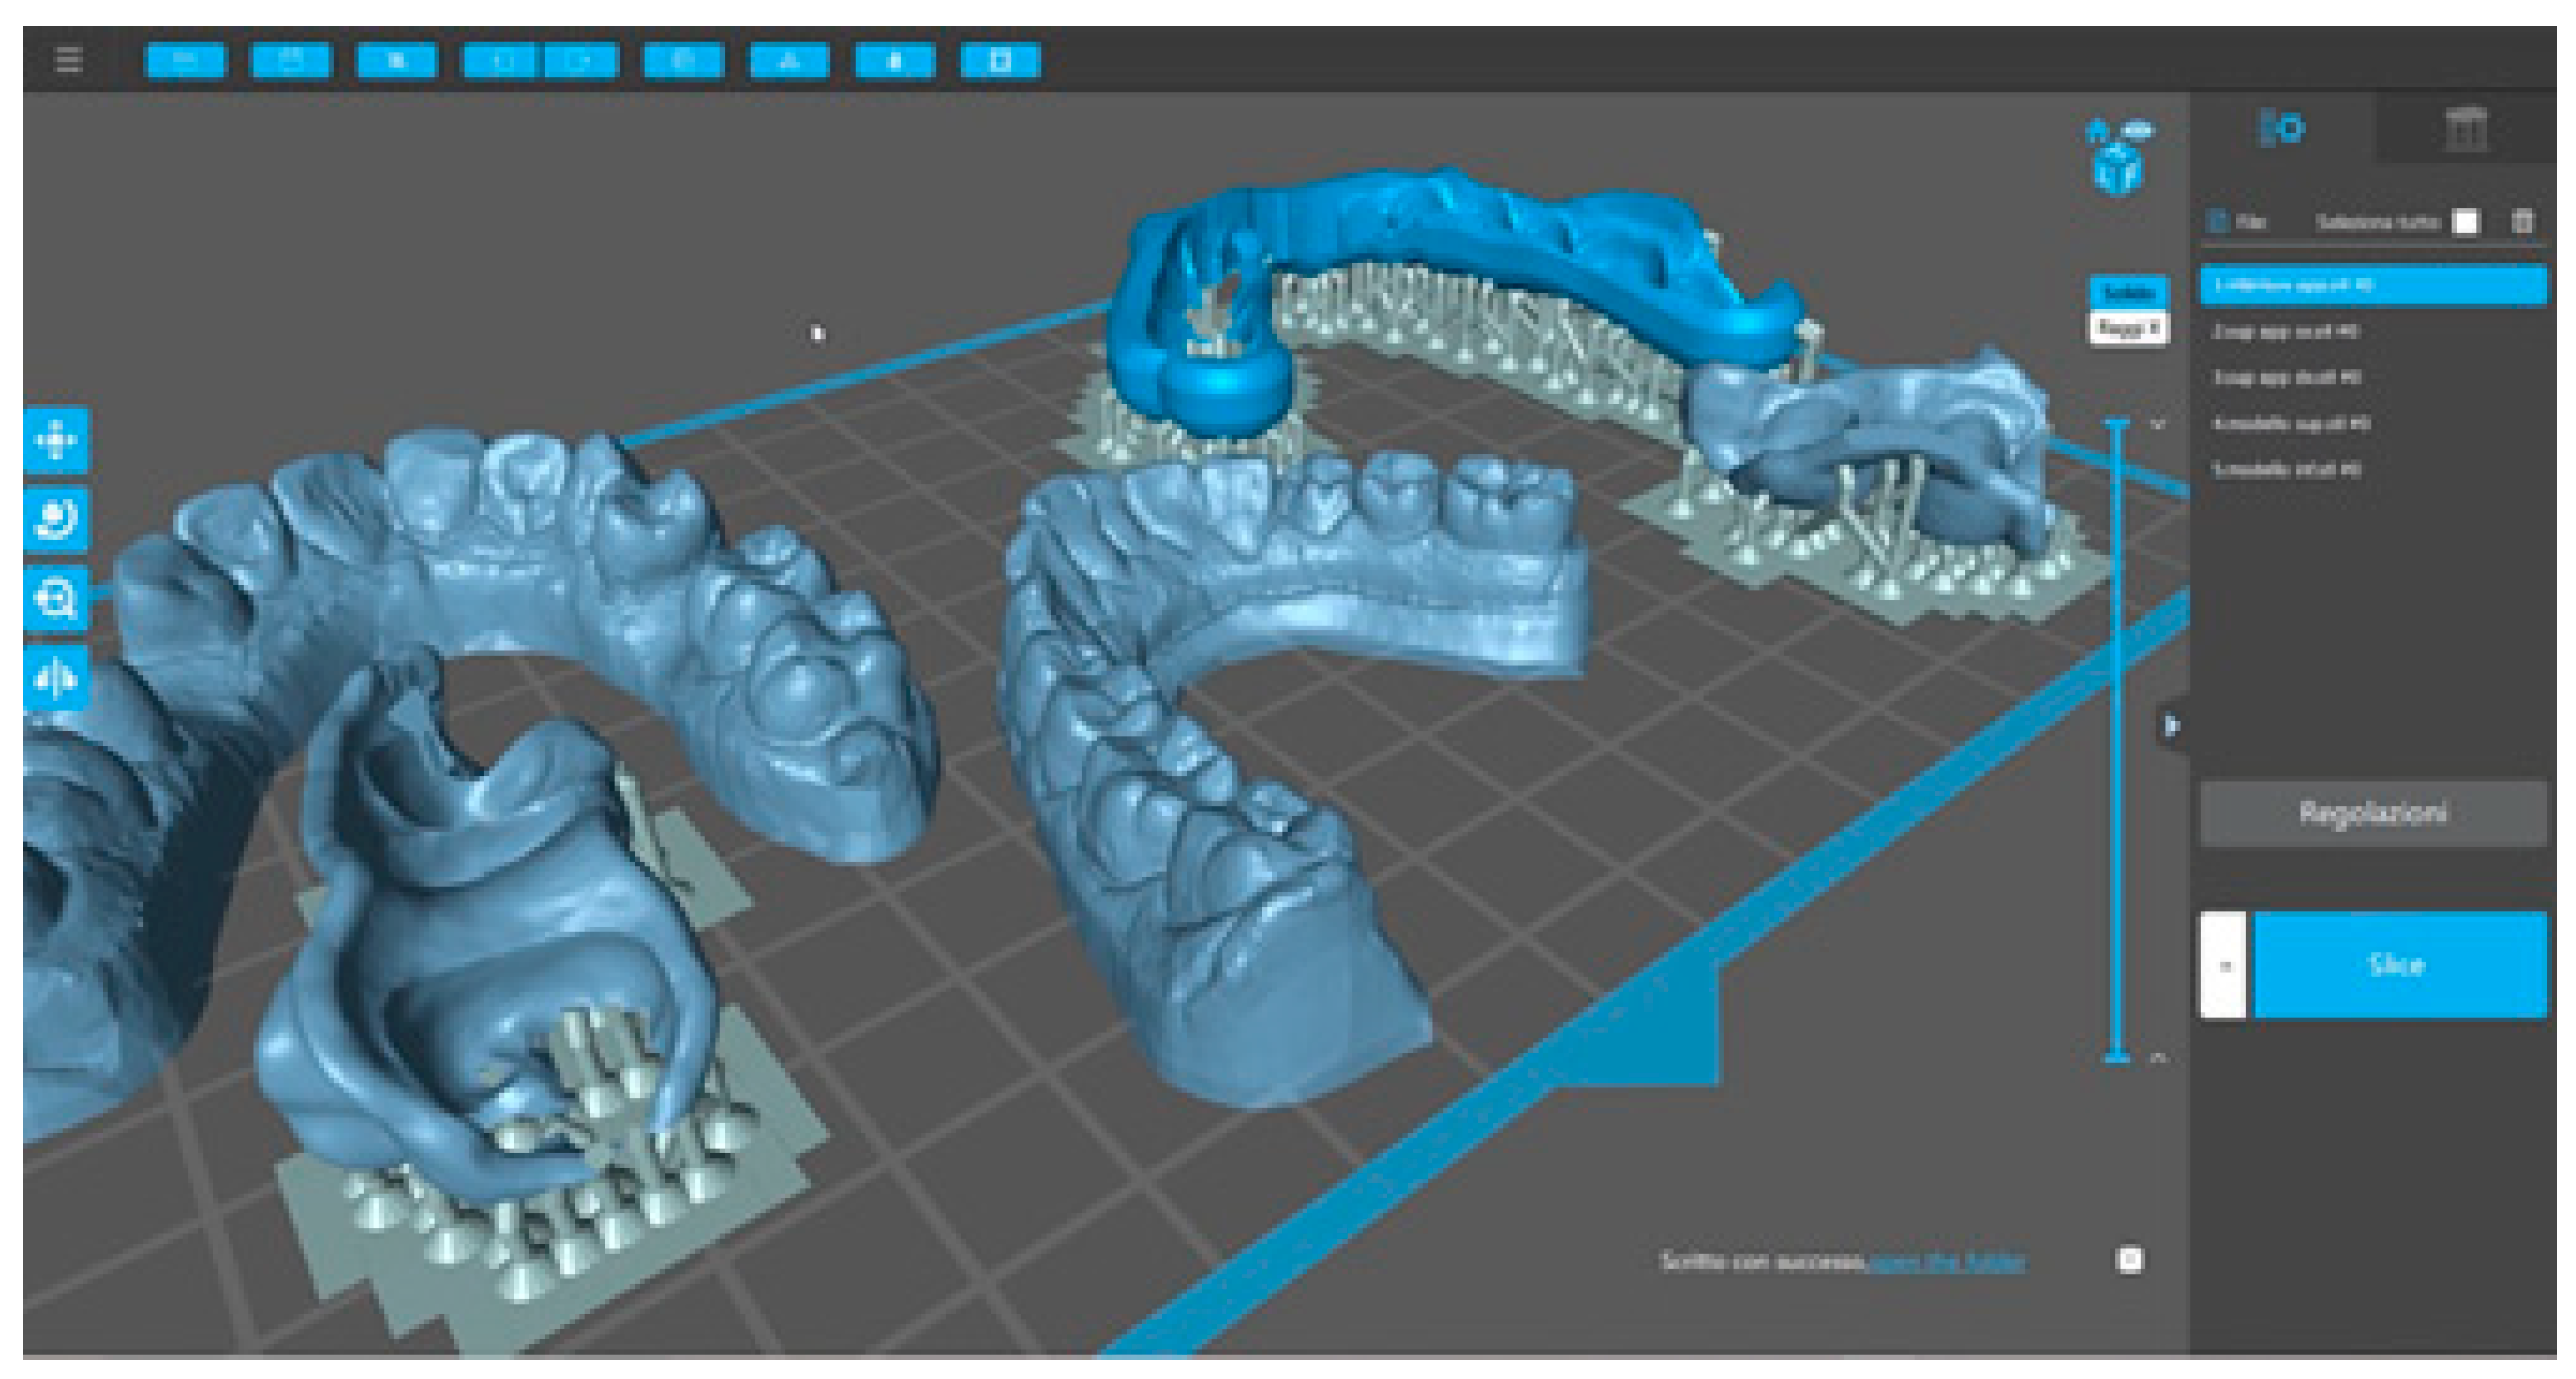The width and height of the screenshot is (2576, 1379).
Task: Select the Scale tool on left sidebar
Action: coord(56,598)
